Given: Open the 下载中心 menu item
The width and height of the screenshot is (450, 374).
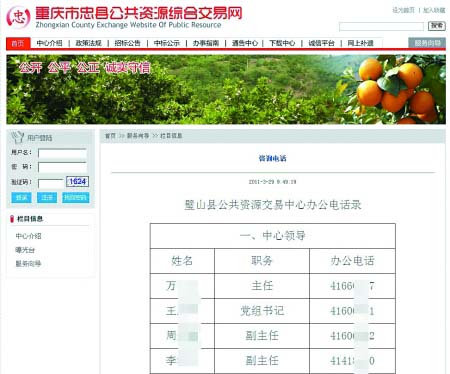Looking at the screenshot, I should click(282, 43).
